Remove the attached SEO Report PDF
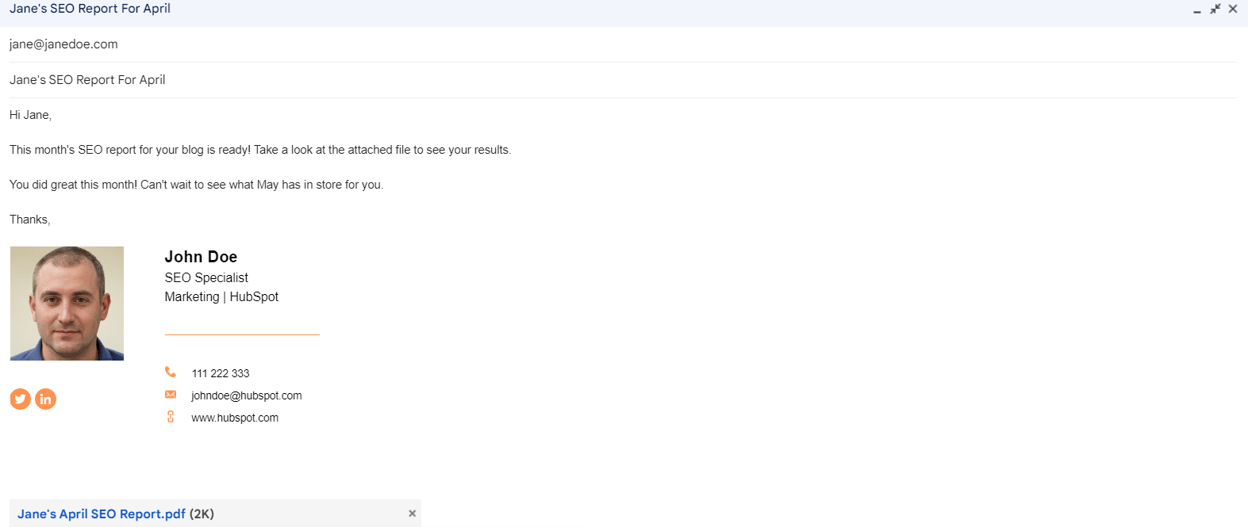This screenshot has height=527, width=1248. pyautogui.click(x=412, y=514)
